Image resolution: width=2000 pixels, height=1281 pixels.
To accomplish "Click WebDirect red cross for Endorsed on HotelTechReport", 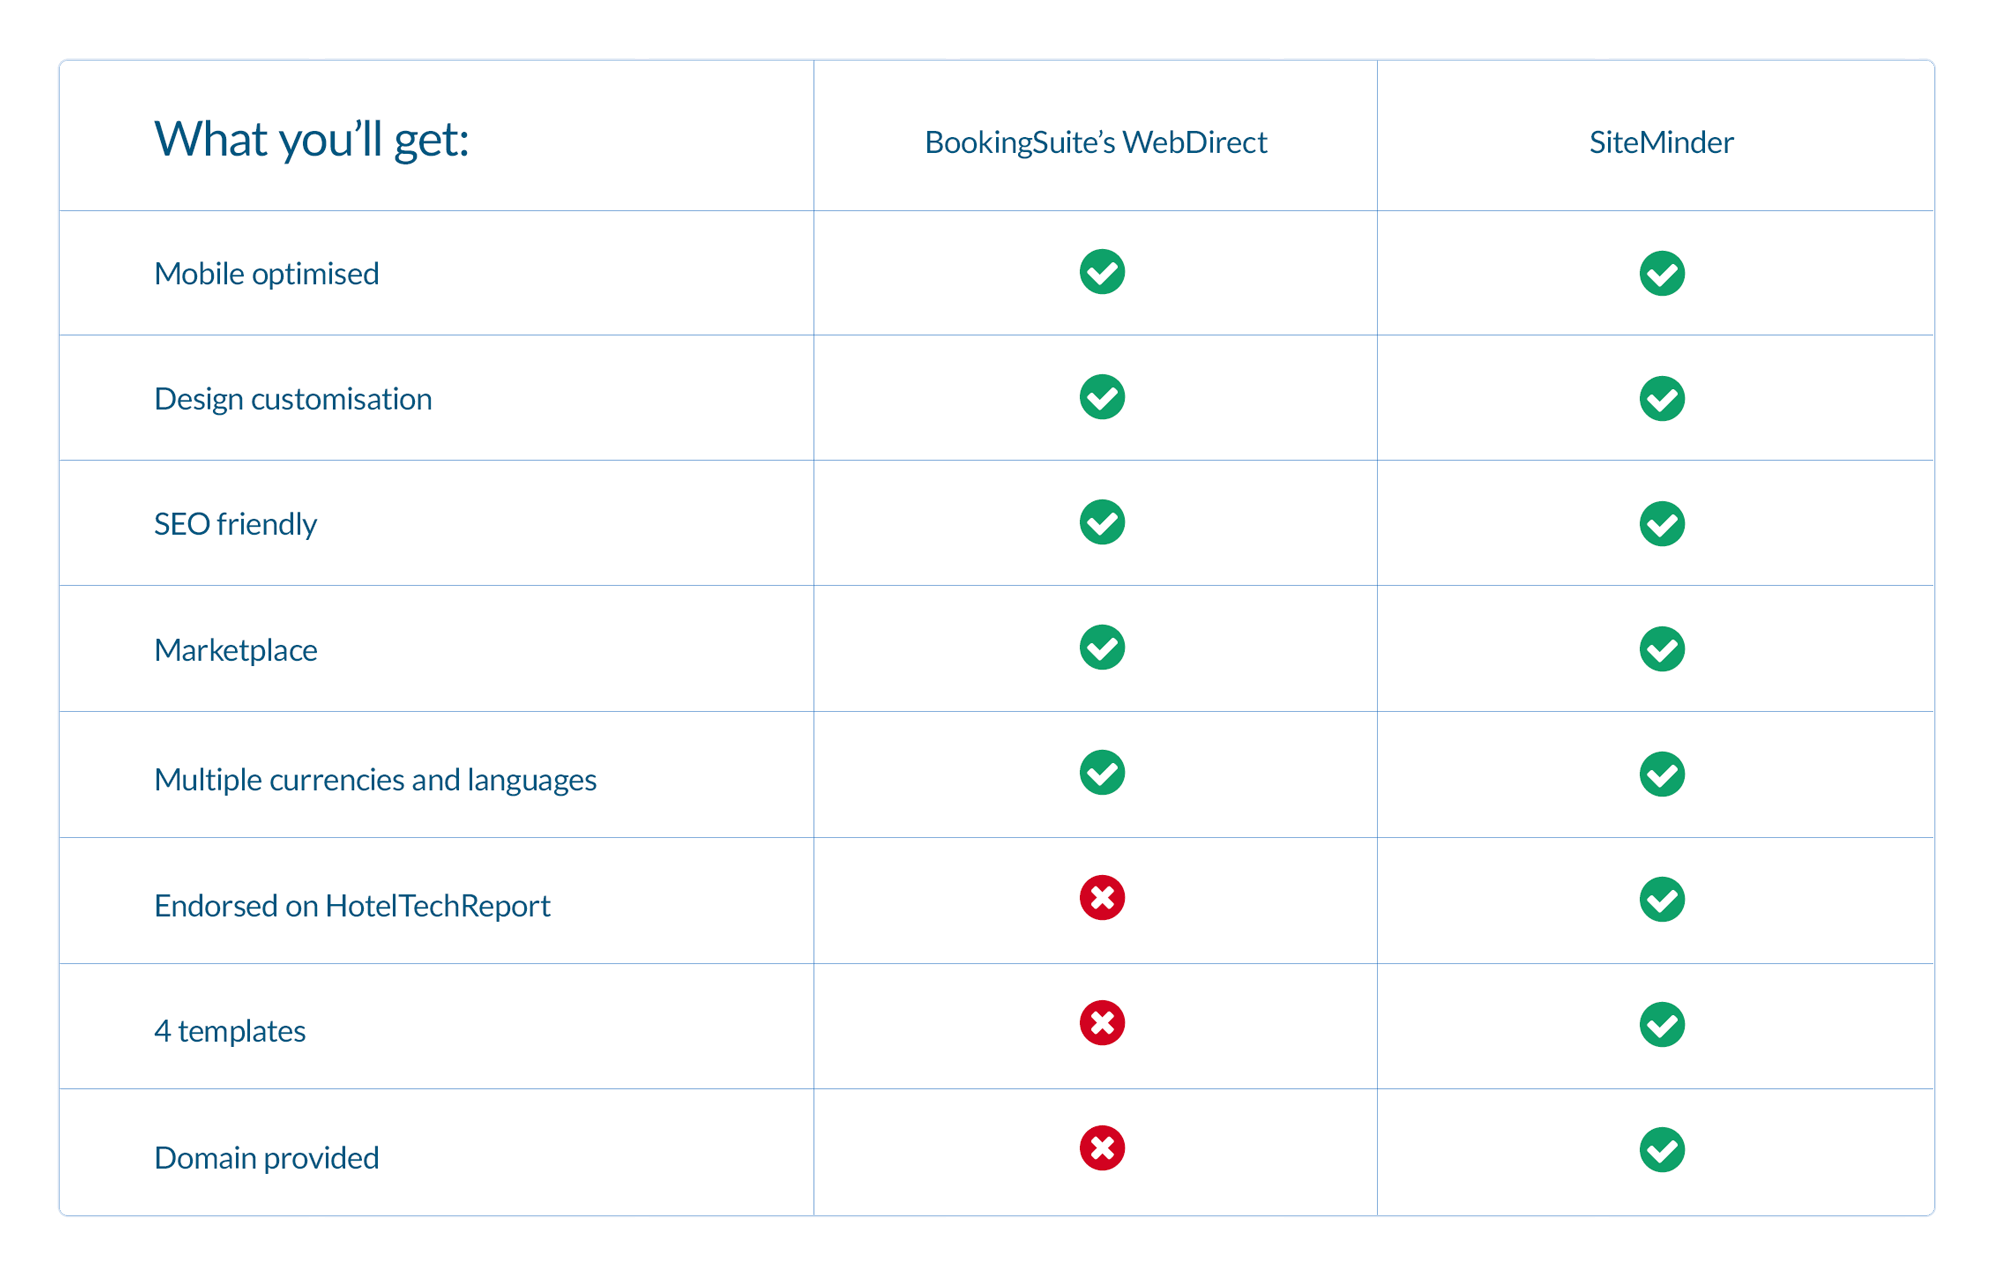I will tap(1102, 898).
